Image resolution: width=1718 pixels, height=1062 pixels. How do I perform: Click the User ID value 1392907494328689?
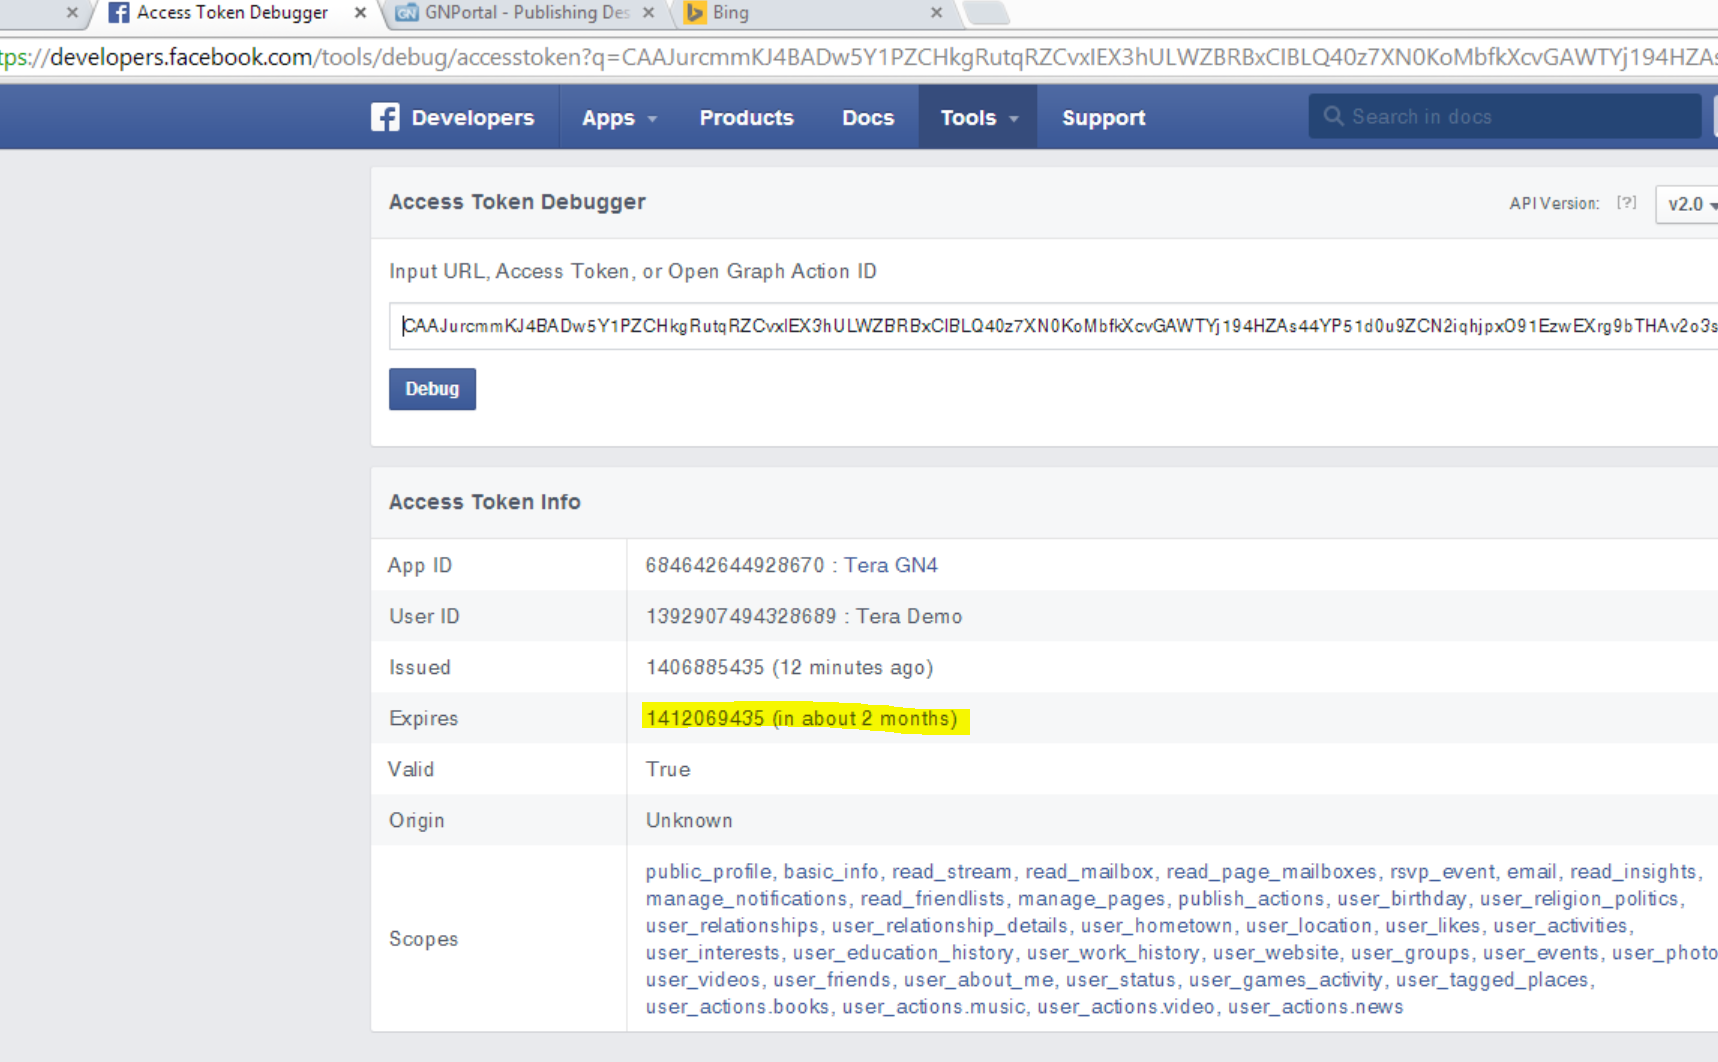coord(741,616)
